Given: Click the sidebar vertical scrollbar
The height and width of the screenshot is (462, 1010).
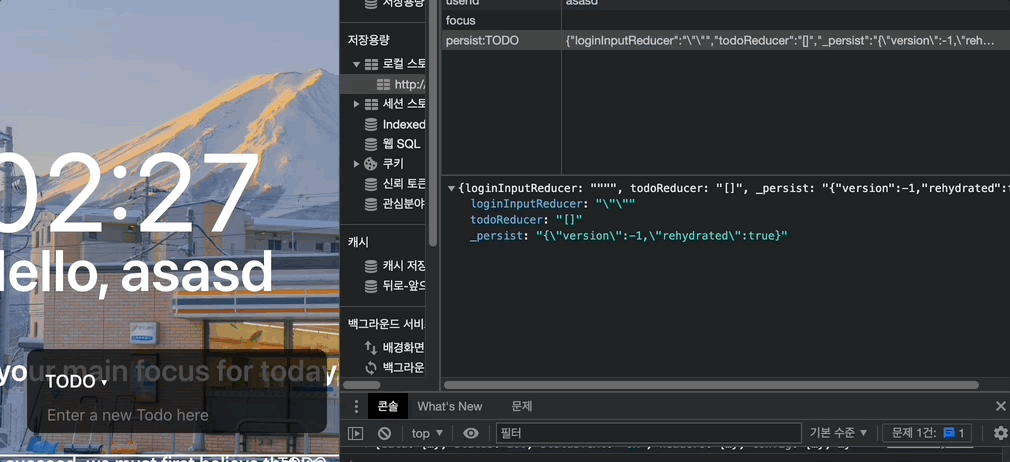Looking at the screenshot, I should click(x=433, y=122).
